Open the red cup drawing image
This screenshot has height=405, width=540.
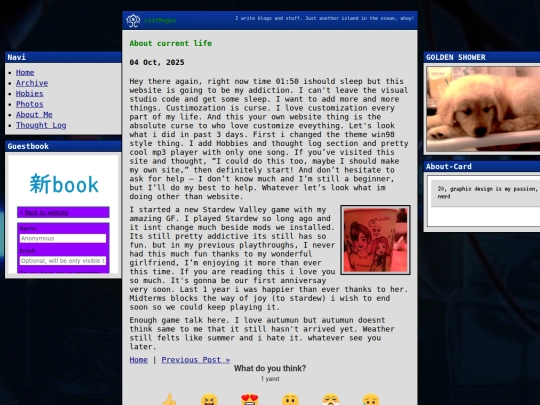[x=375, y=240]
